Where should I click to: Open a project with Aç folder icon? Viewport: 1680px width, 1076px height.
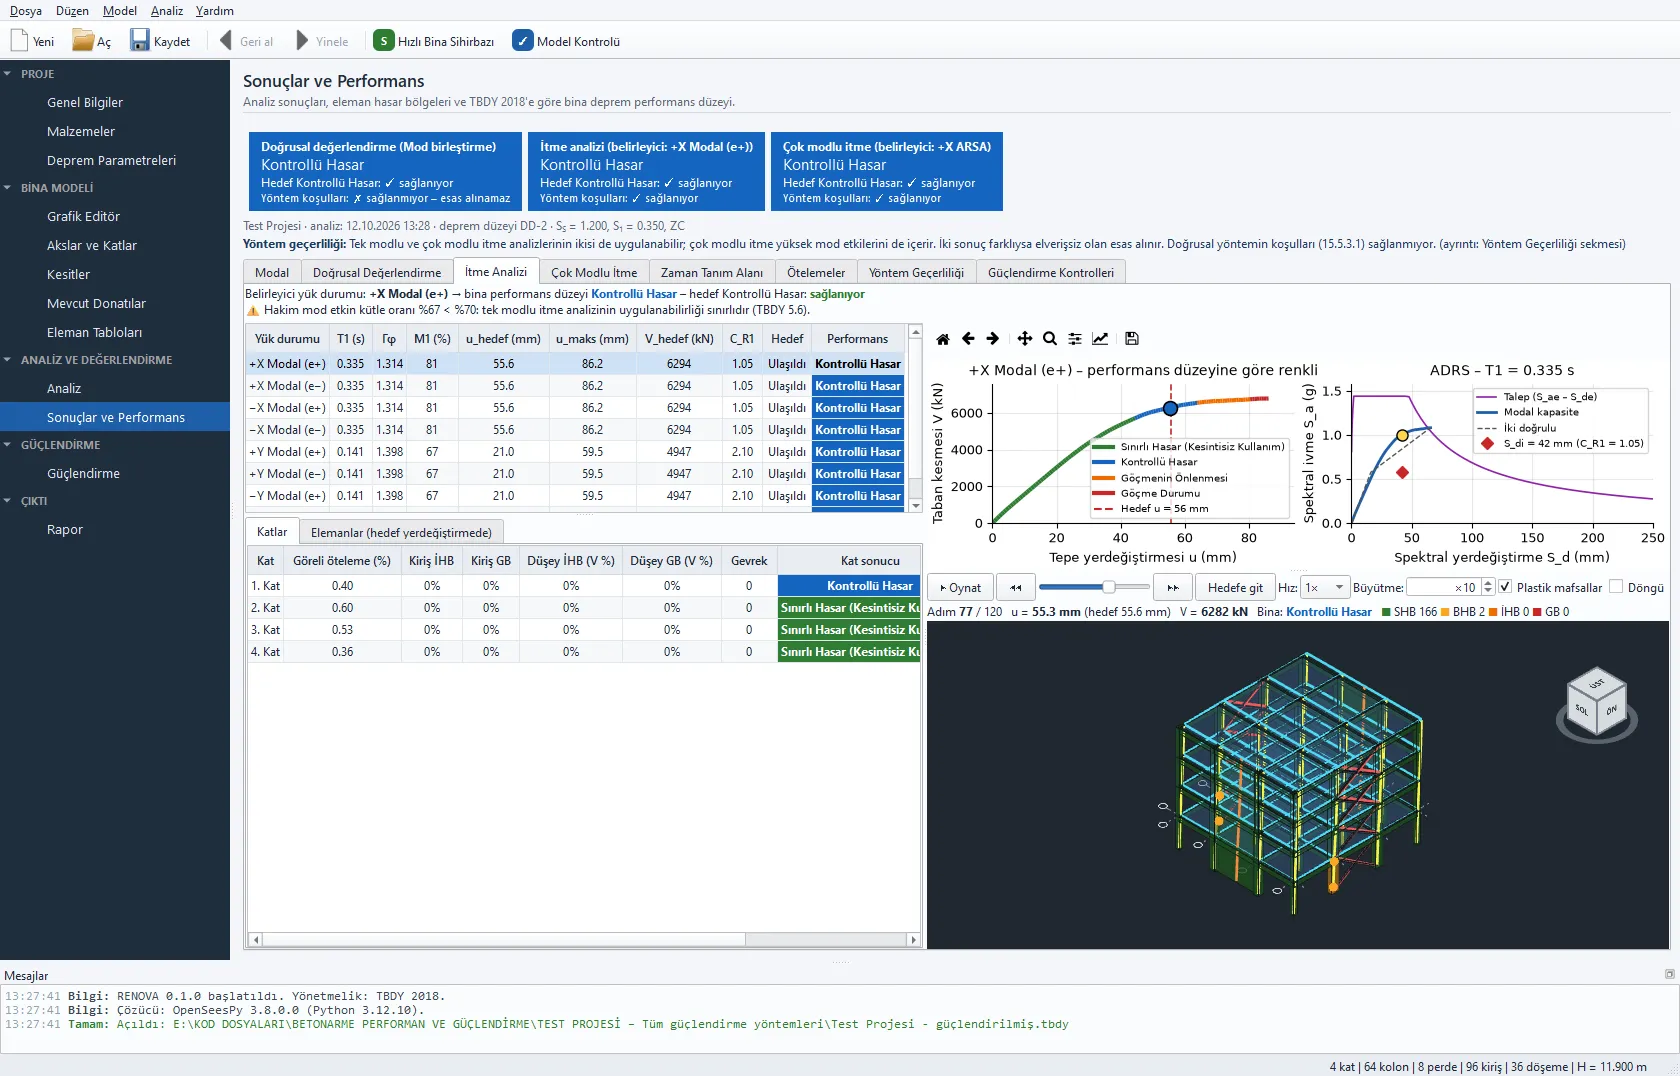tap(83, 41)
